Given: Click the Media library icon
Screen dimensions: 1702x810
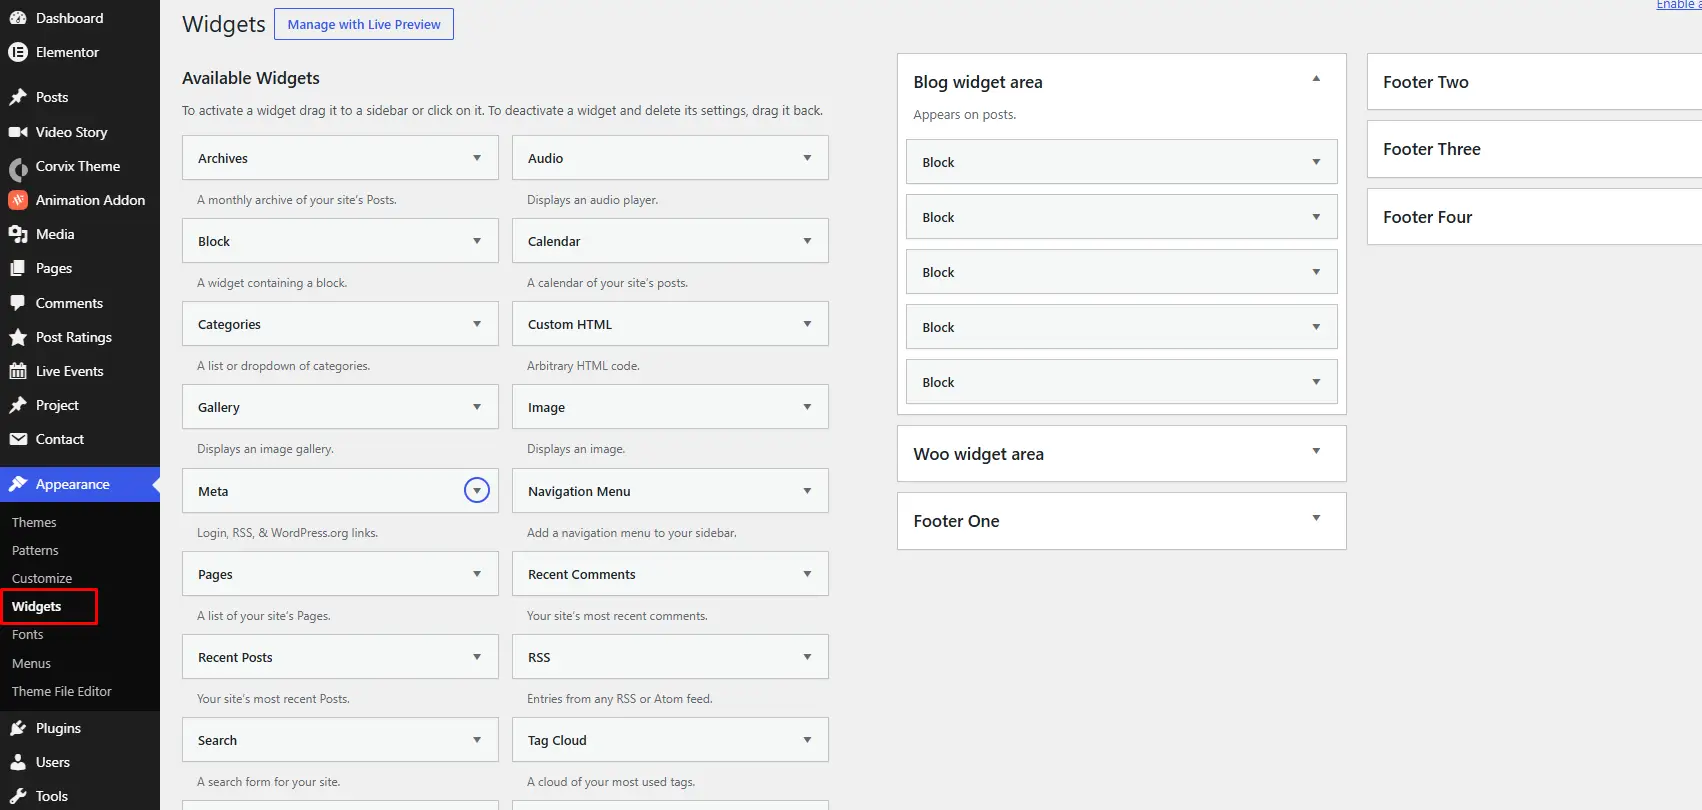Looking at the screenshot, I should (18, 234).
